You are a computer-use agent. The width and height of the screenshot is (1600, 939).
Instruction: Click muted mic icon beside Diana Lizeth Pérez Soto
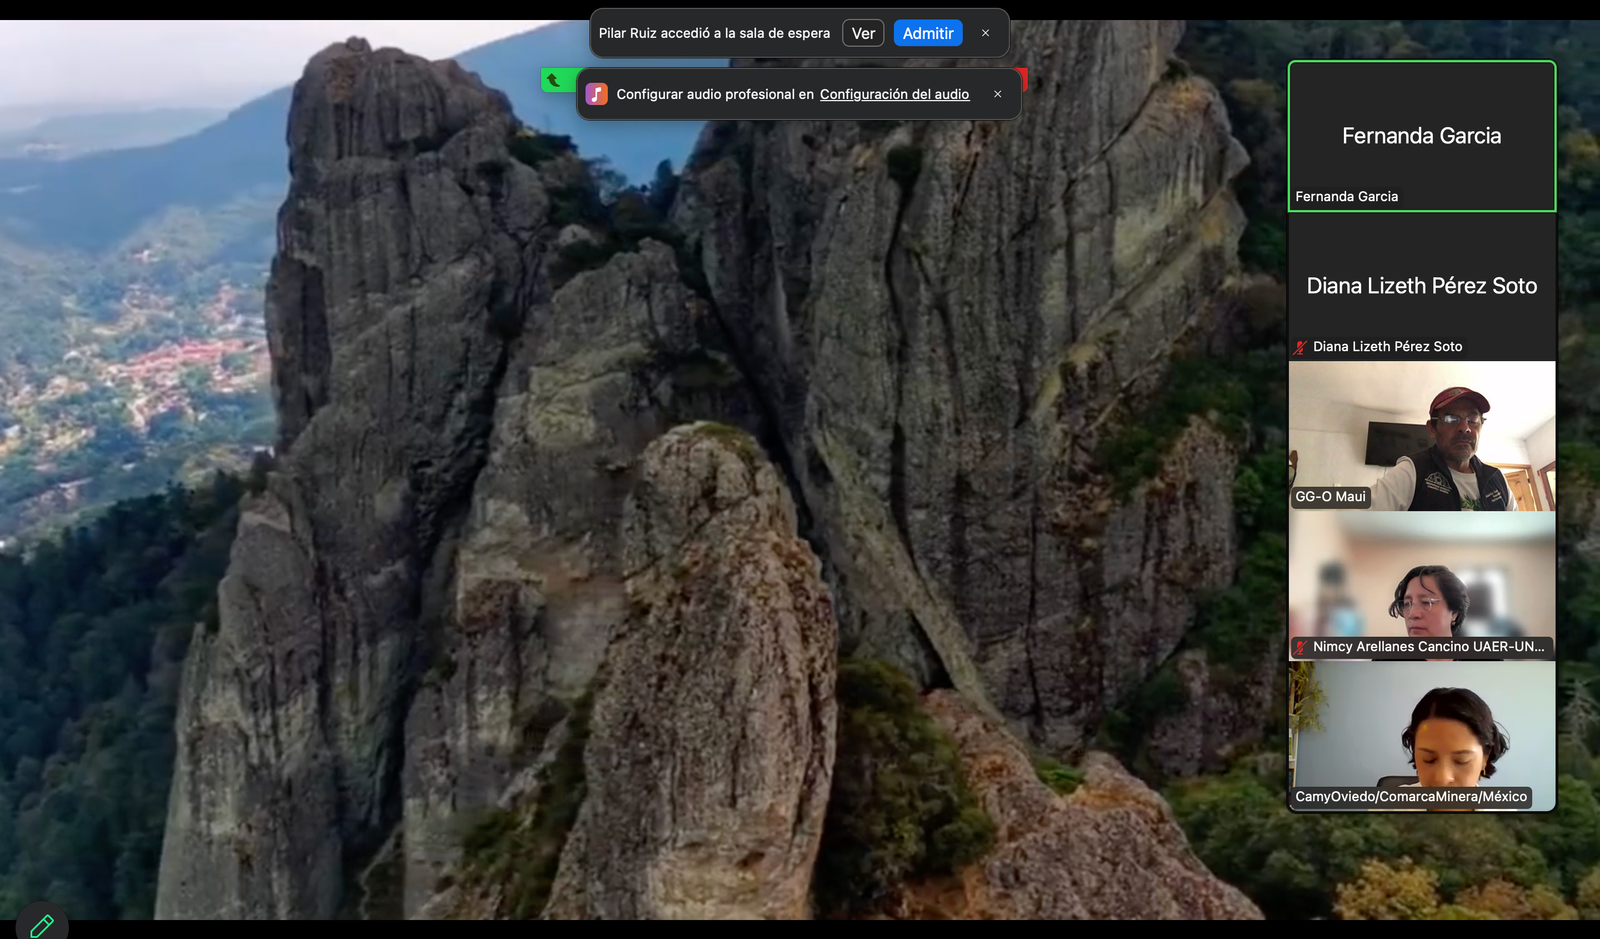tap(1300, 347)
